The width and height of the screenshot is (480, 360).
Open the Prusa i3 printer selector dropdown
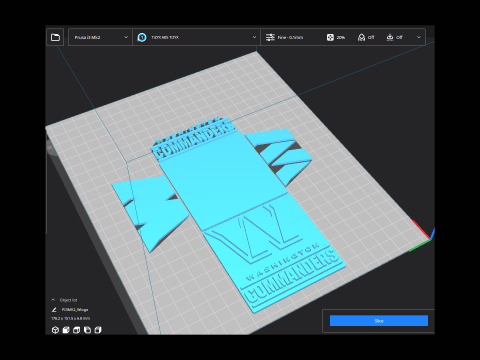click(x=100, y=37)
